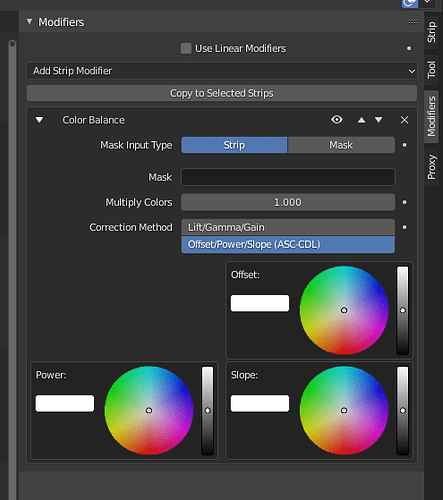Open the Add Strip Modifier dropdown

(222, 71)
